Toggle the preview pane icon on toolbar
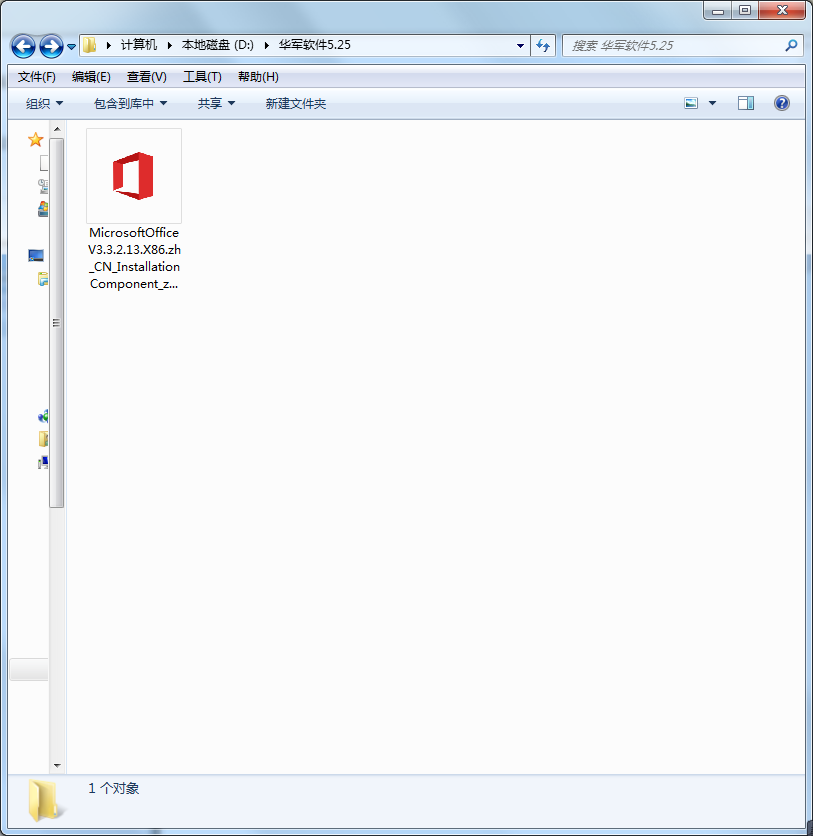This screenshot has width=813, height=836. click(x=744, y=102)
